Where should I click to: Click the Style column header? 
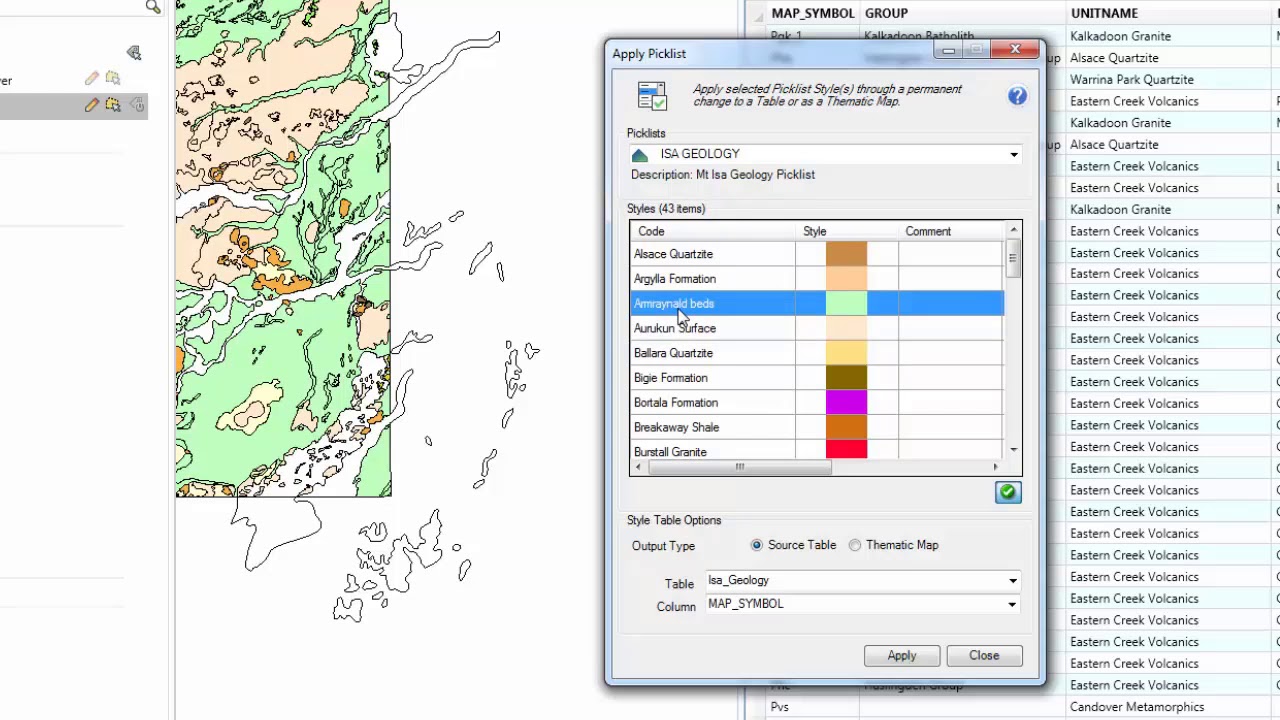point(847,232)
